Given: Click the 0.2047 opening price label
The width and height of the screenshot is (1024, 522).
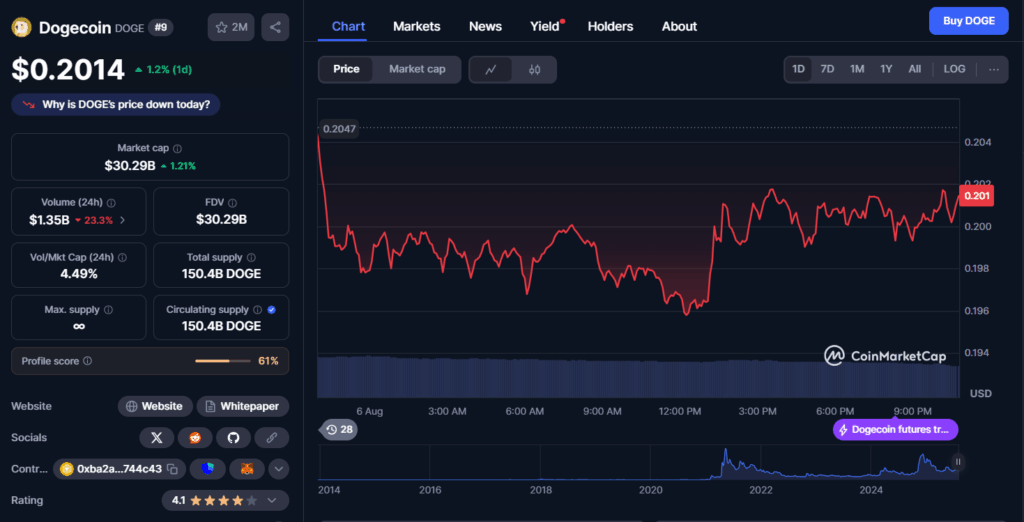Looking at the screenshot, I should pyautogui.click(x=339, y=129).
